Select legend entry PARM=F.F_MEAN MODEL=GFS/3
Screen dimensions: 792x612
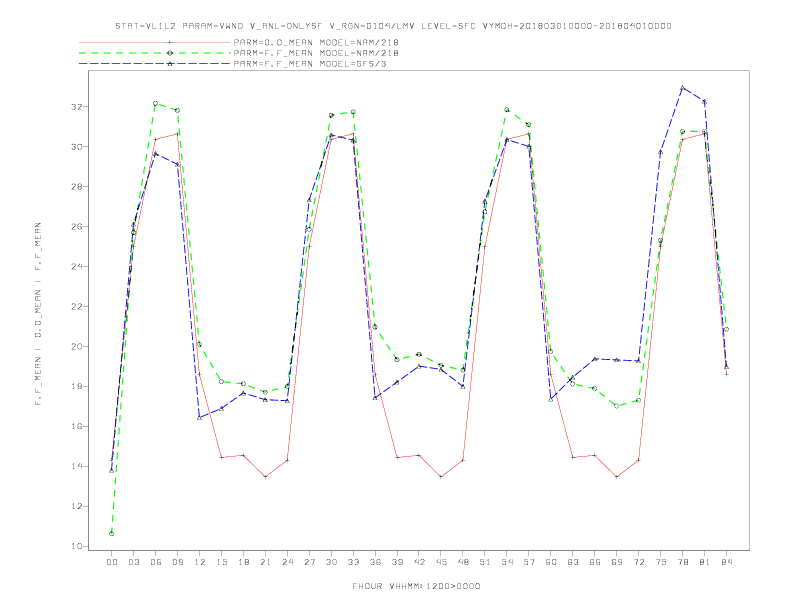pos(310,64)
